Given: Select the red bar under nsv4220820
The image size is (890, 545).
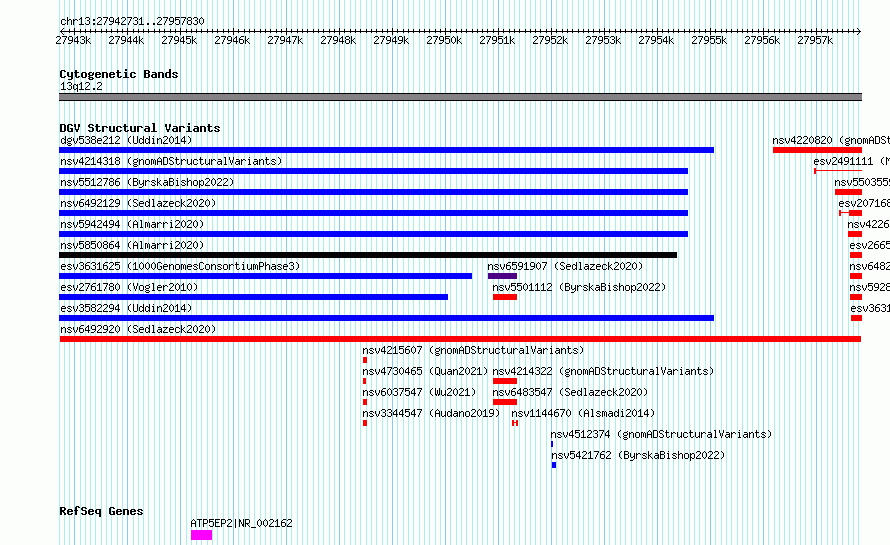Looking at the screenshot, I should tap(817, 150).
